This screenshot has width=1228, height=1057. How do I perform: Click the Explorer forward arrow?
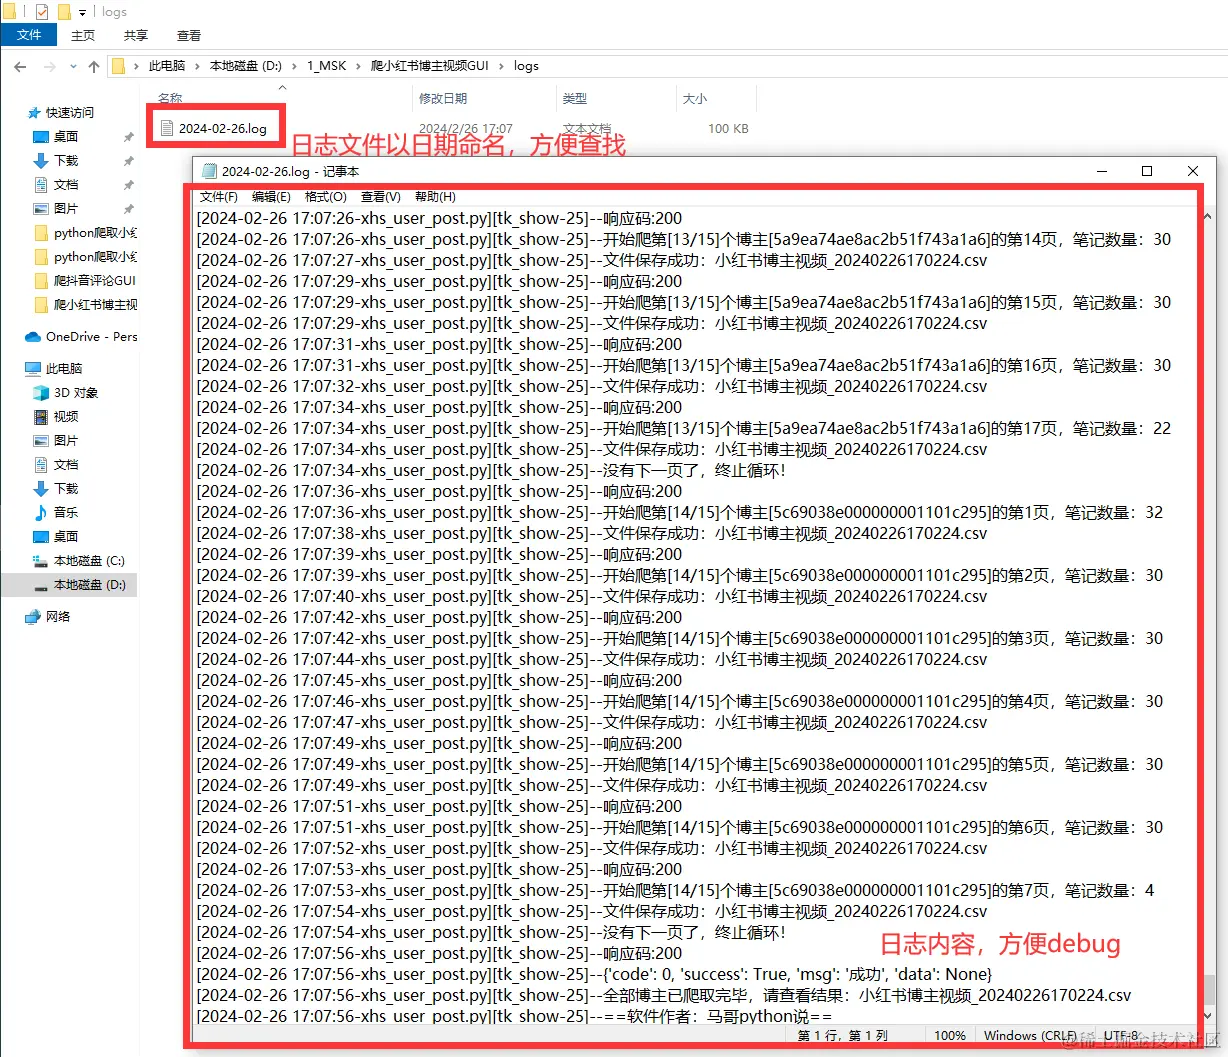coord(49,66)
